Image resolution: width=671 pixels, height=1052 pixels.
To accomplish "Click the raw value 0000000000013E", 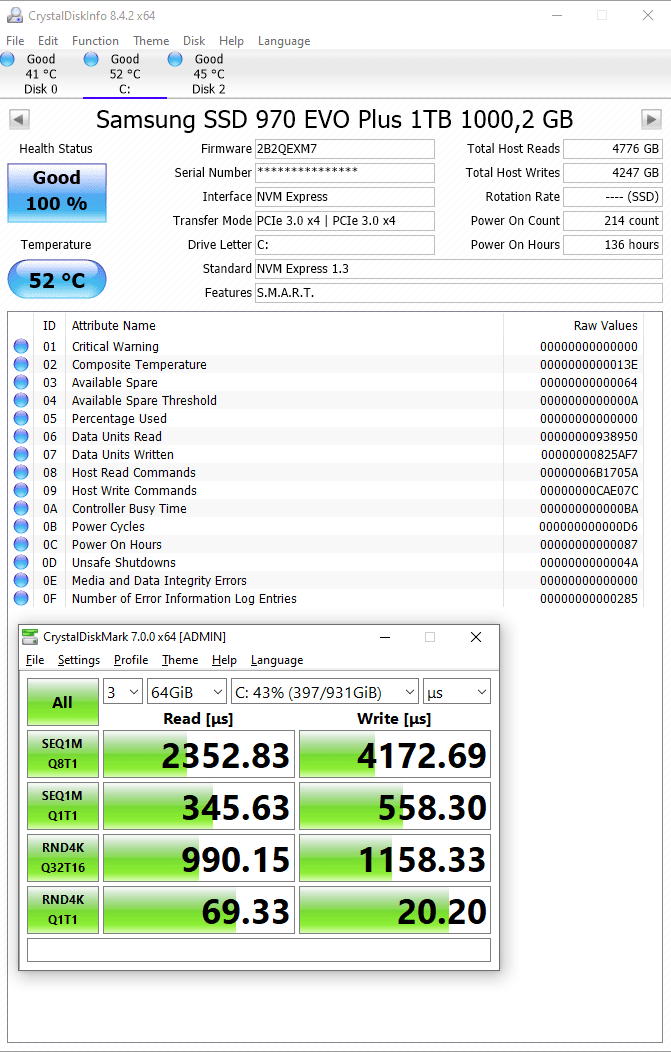I will click(589, 365).
